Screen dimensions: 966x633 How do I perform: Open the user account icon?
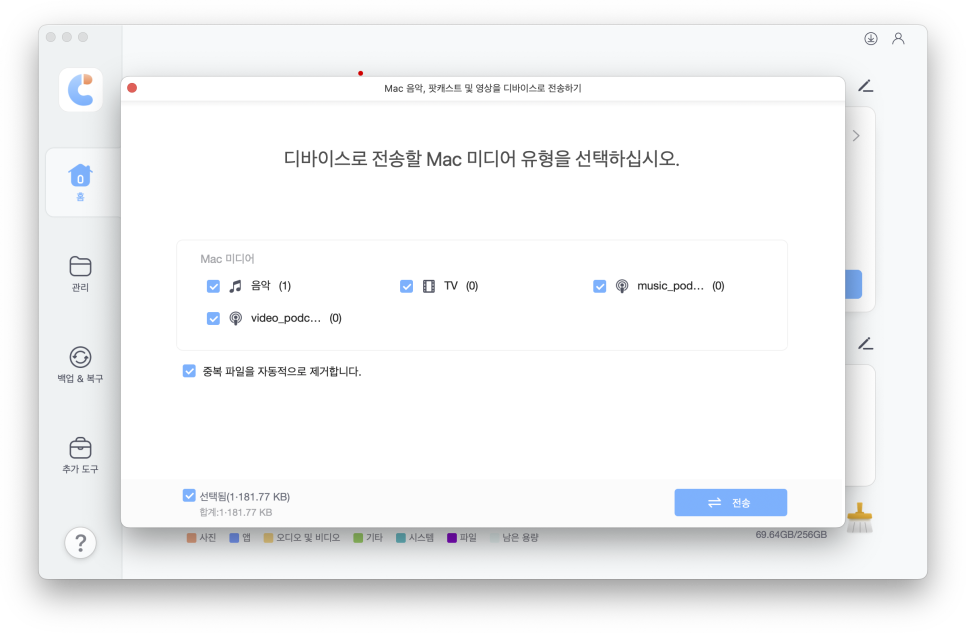(898, 39)
